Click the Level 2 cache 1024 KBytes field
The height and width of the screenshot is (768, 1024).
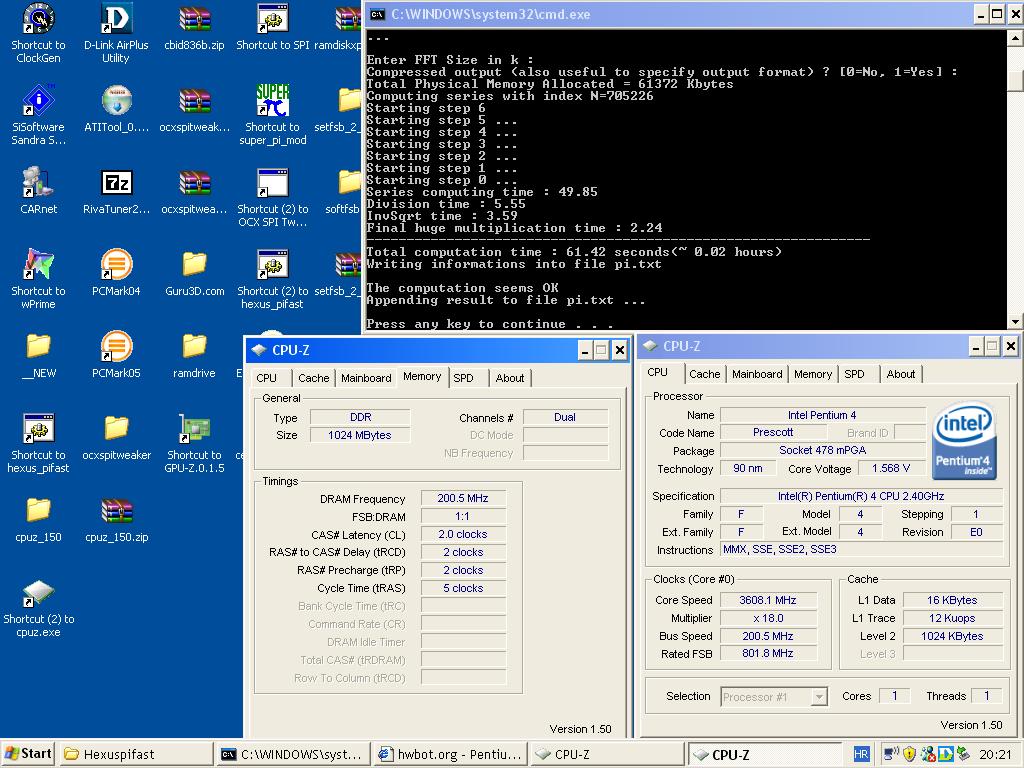tap(952, 636)
